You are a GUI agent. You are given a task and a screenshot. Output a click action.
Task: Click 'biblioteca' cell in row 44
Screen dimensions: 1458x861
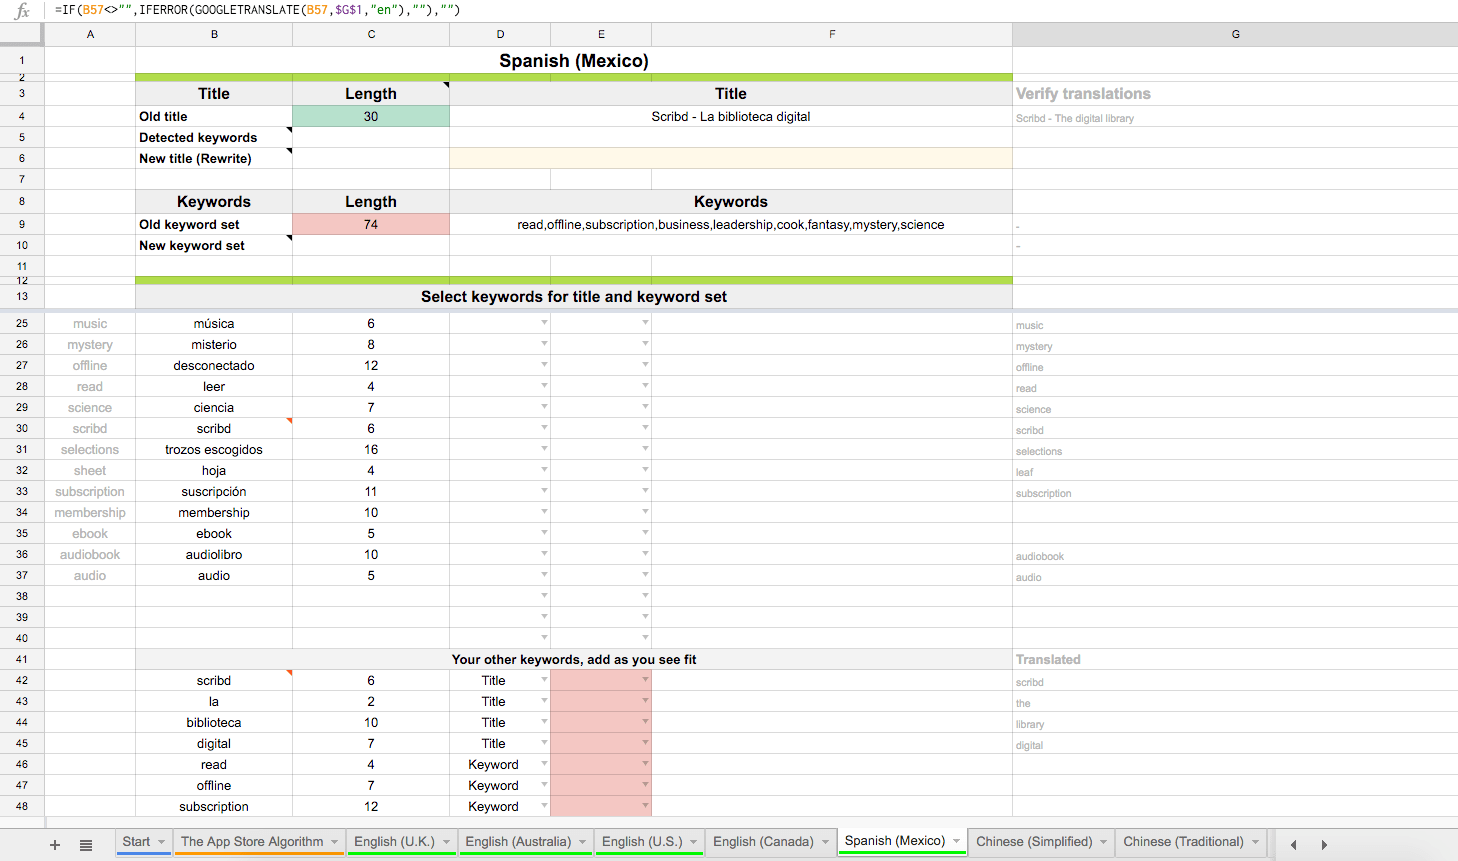[x=214, y=722]
